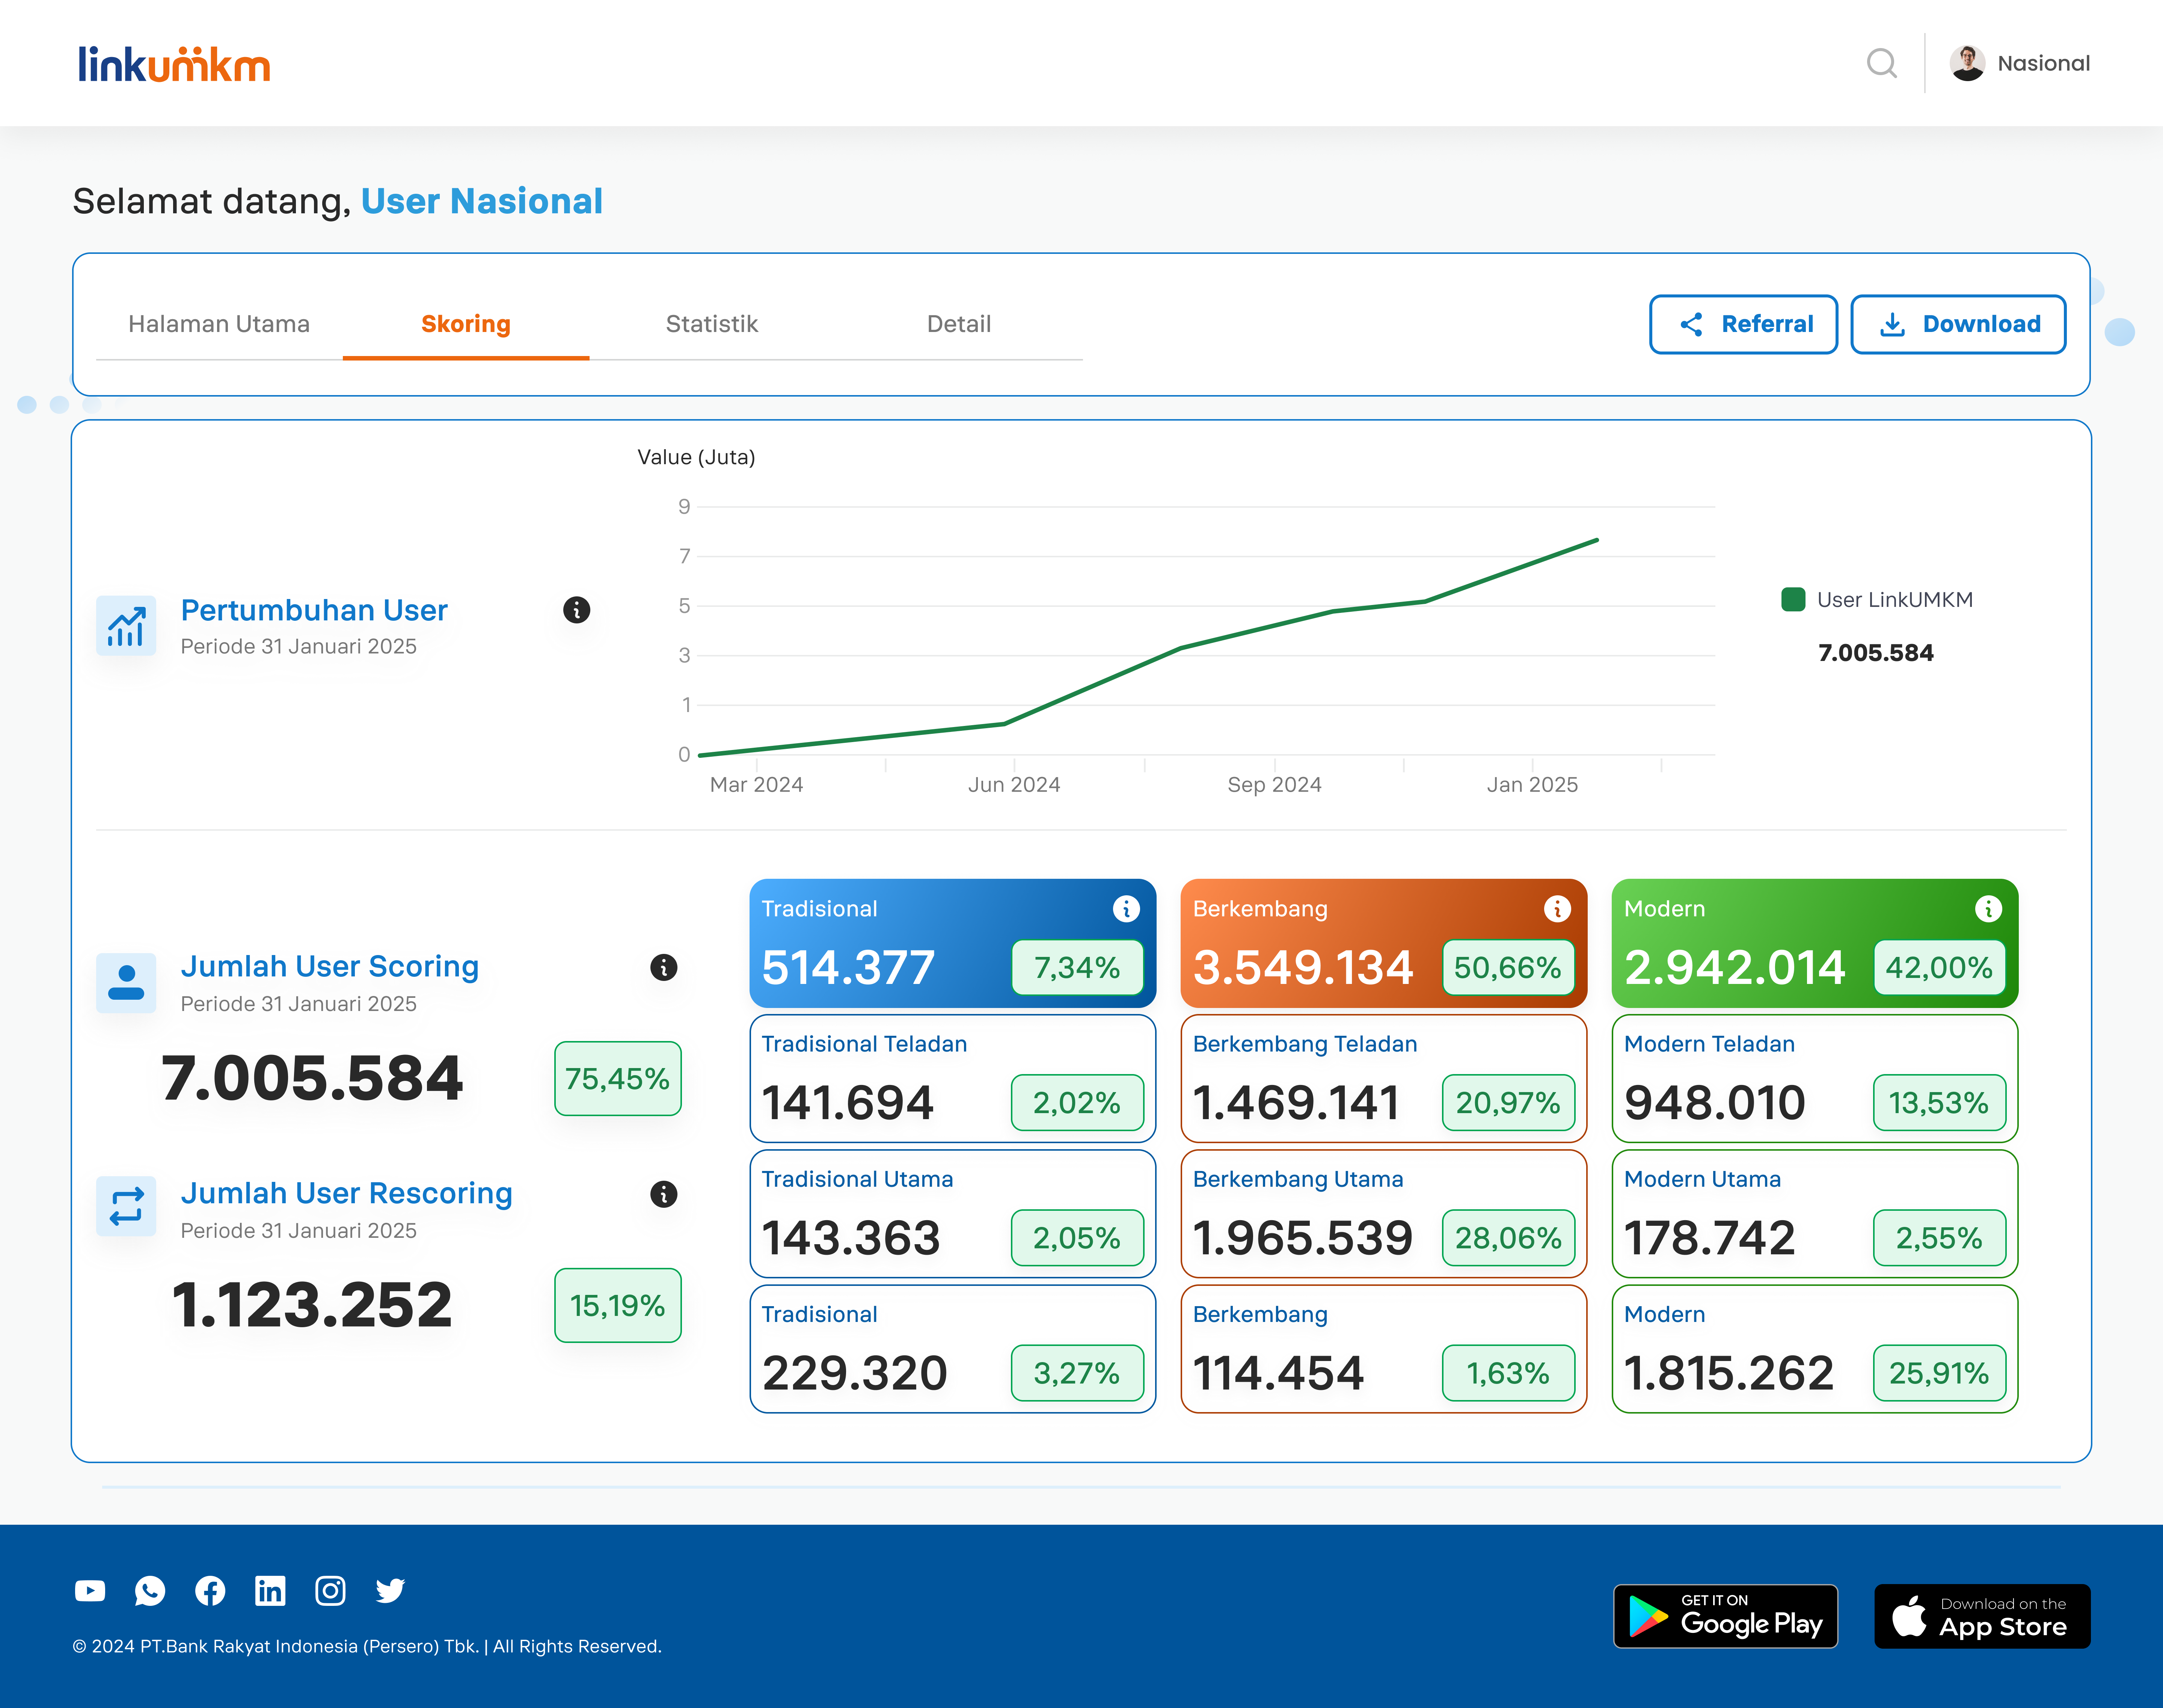Click the Sep 2024 axis label

[x=1274, y=785]
